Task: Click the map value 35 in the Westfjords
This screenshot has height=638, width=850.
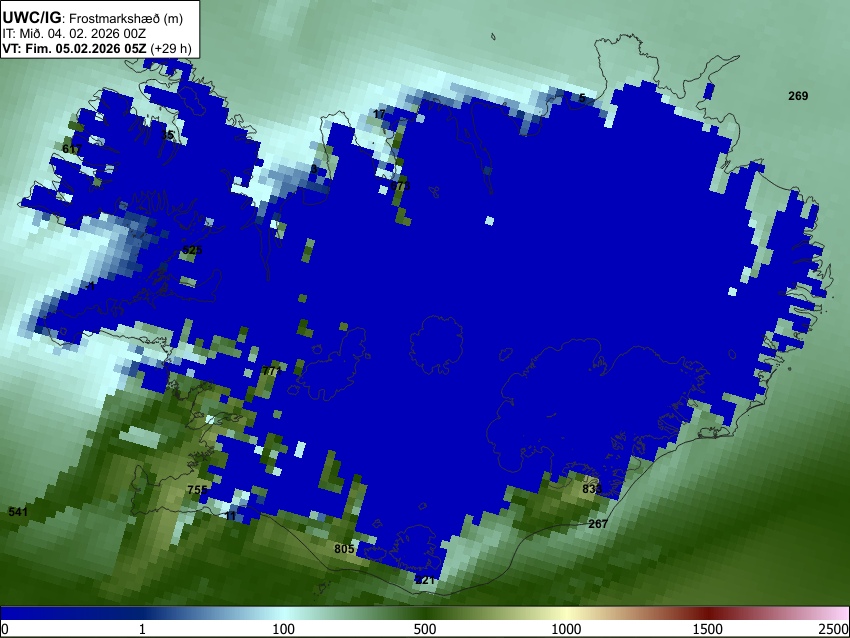Action: pyautogui.click(x=168, y=134)
